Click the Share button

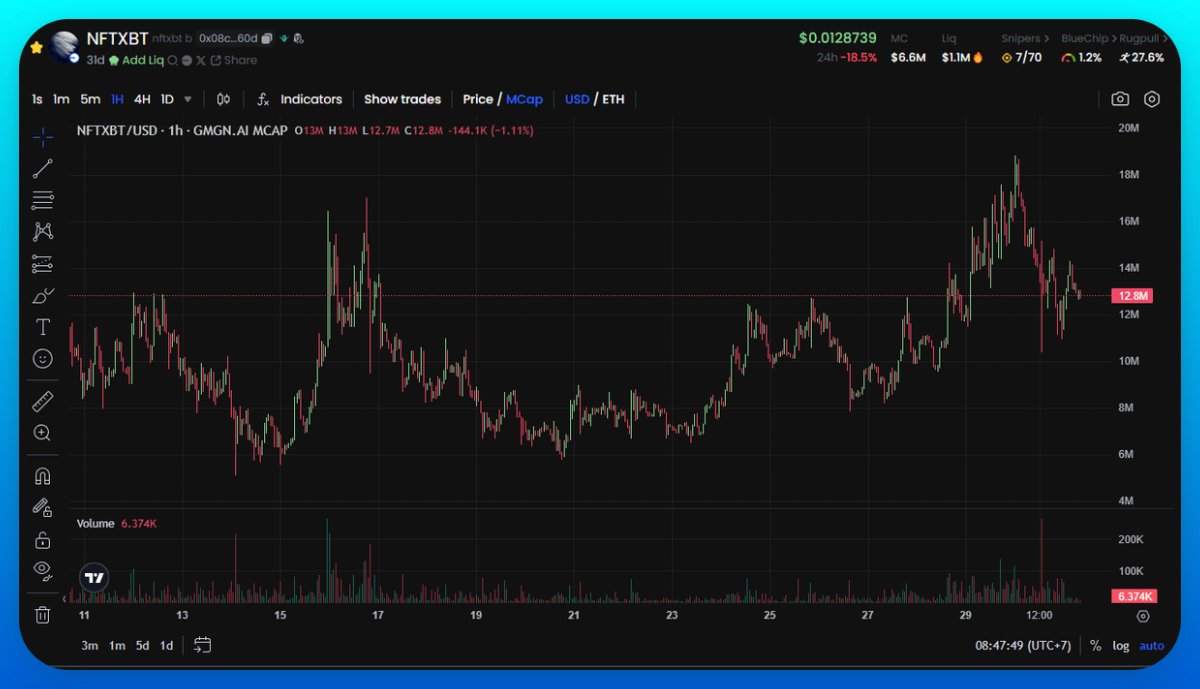point(234,60)
